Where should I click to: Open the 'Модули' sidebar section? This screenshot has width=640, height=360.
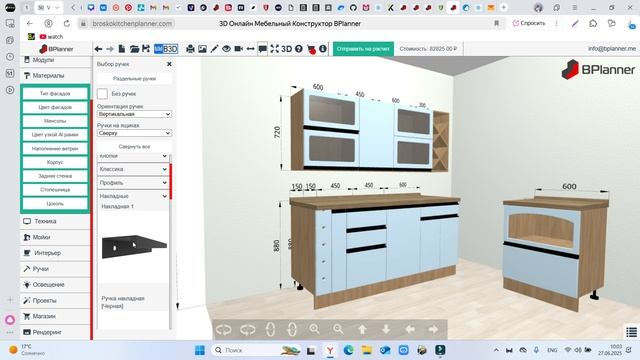56,60
